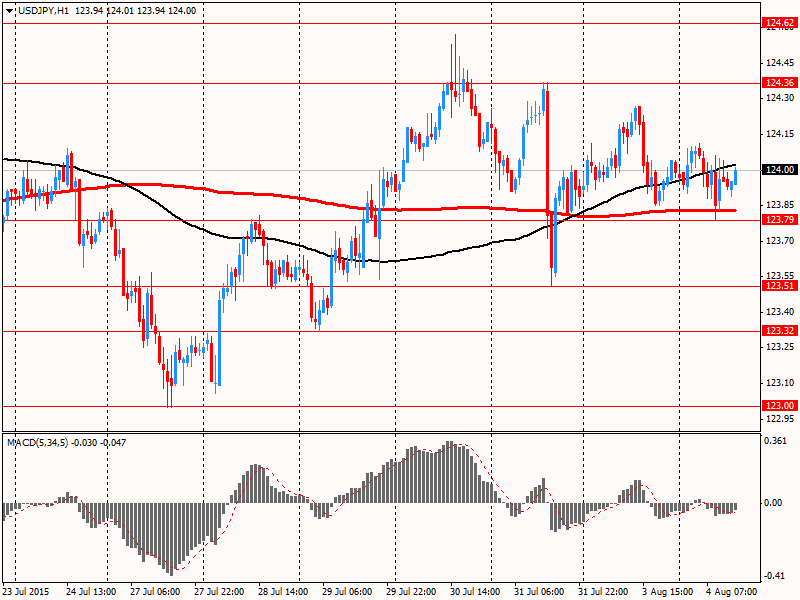Image resolution: width=800 pixels, height=600 pixels.
Task: Select the 123.85 price scale value
Action: pos(780,205)
